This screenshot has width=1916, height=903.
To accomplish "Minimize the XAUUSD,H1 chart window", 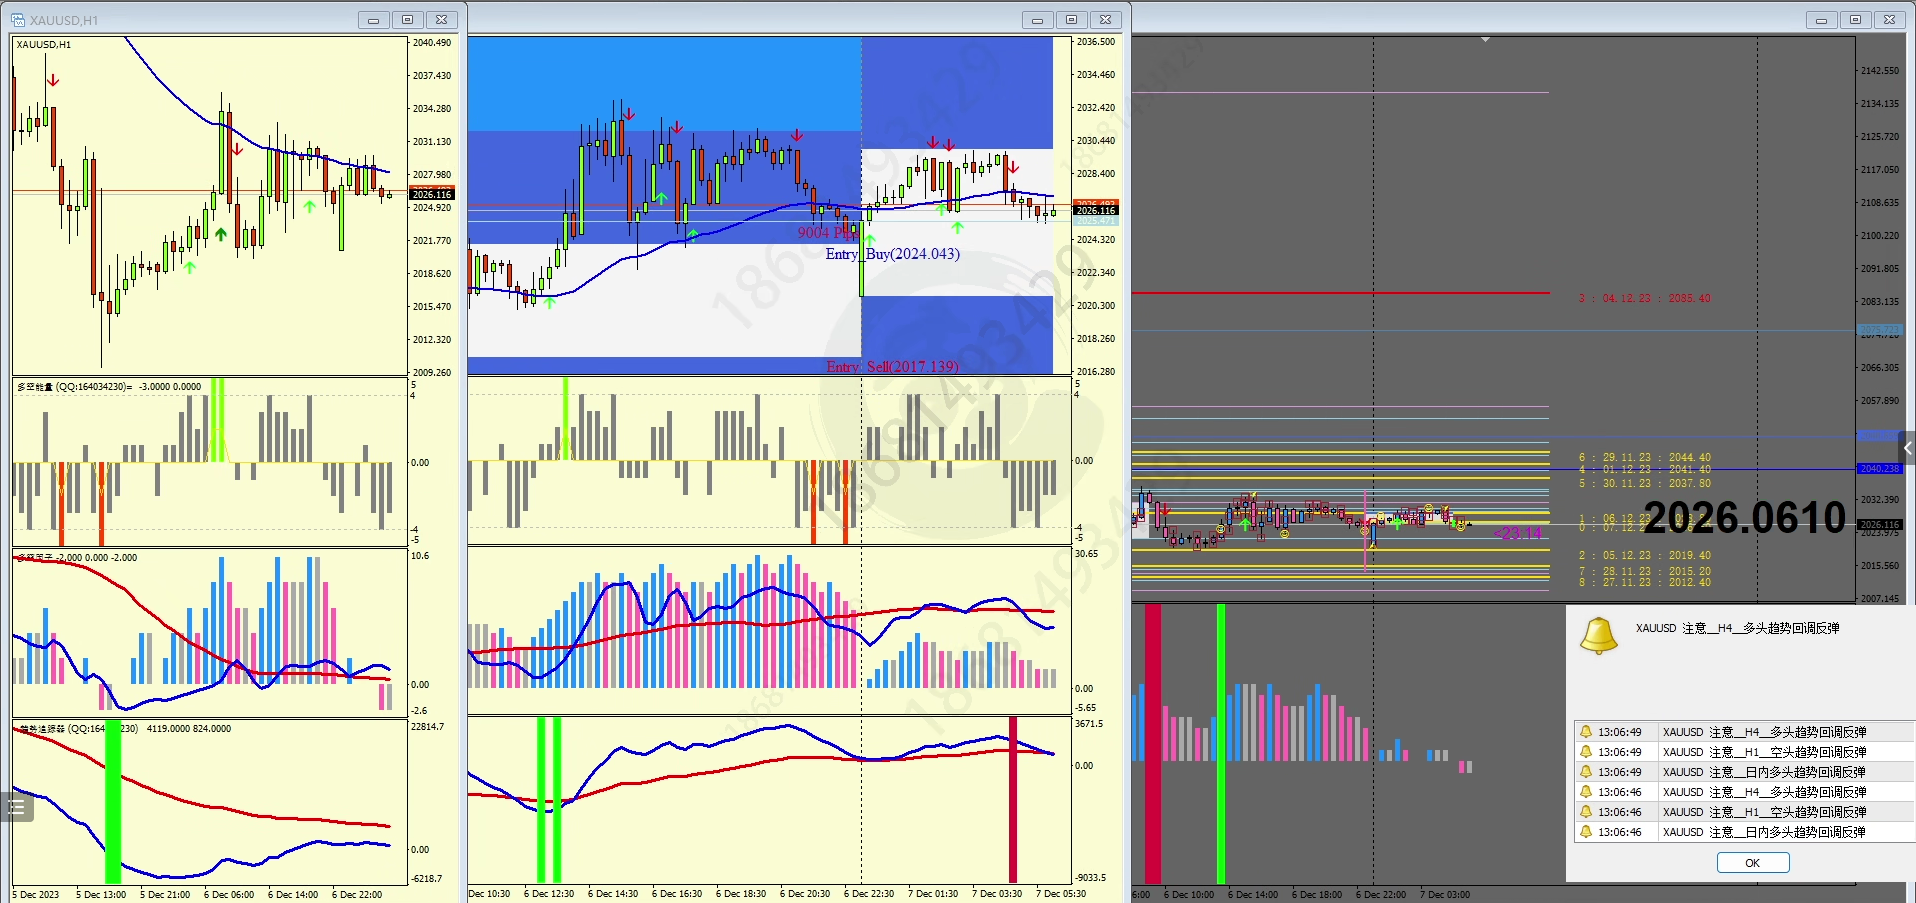I will pyautogui.click(x=373, y=20).
